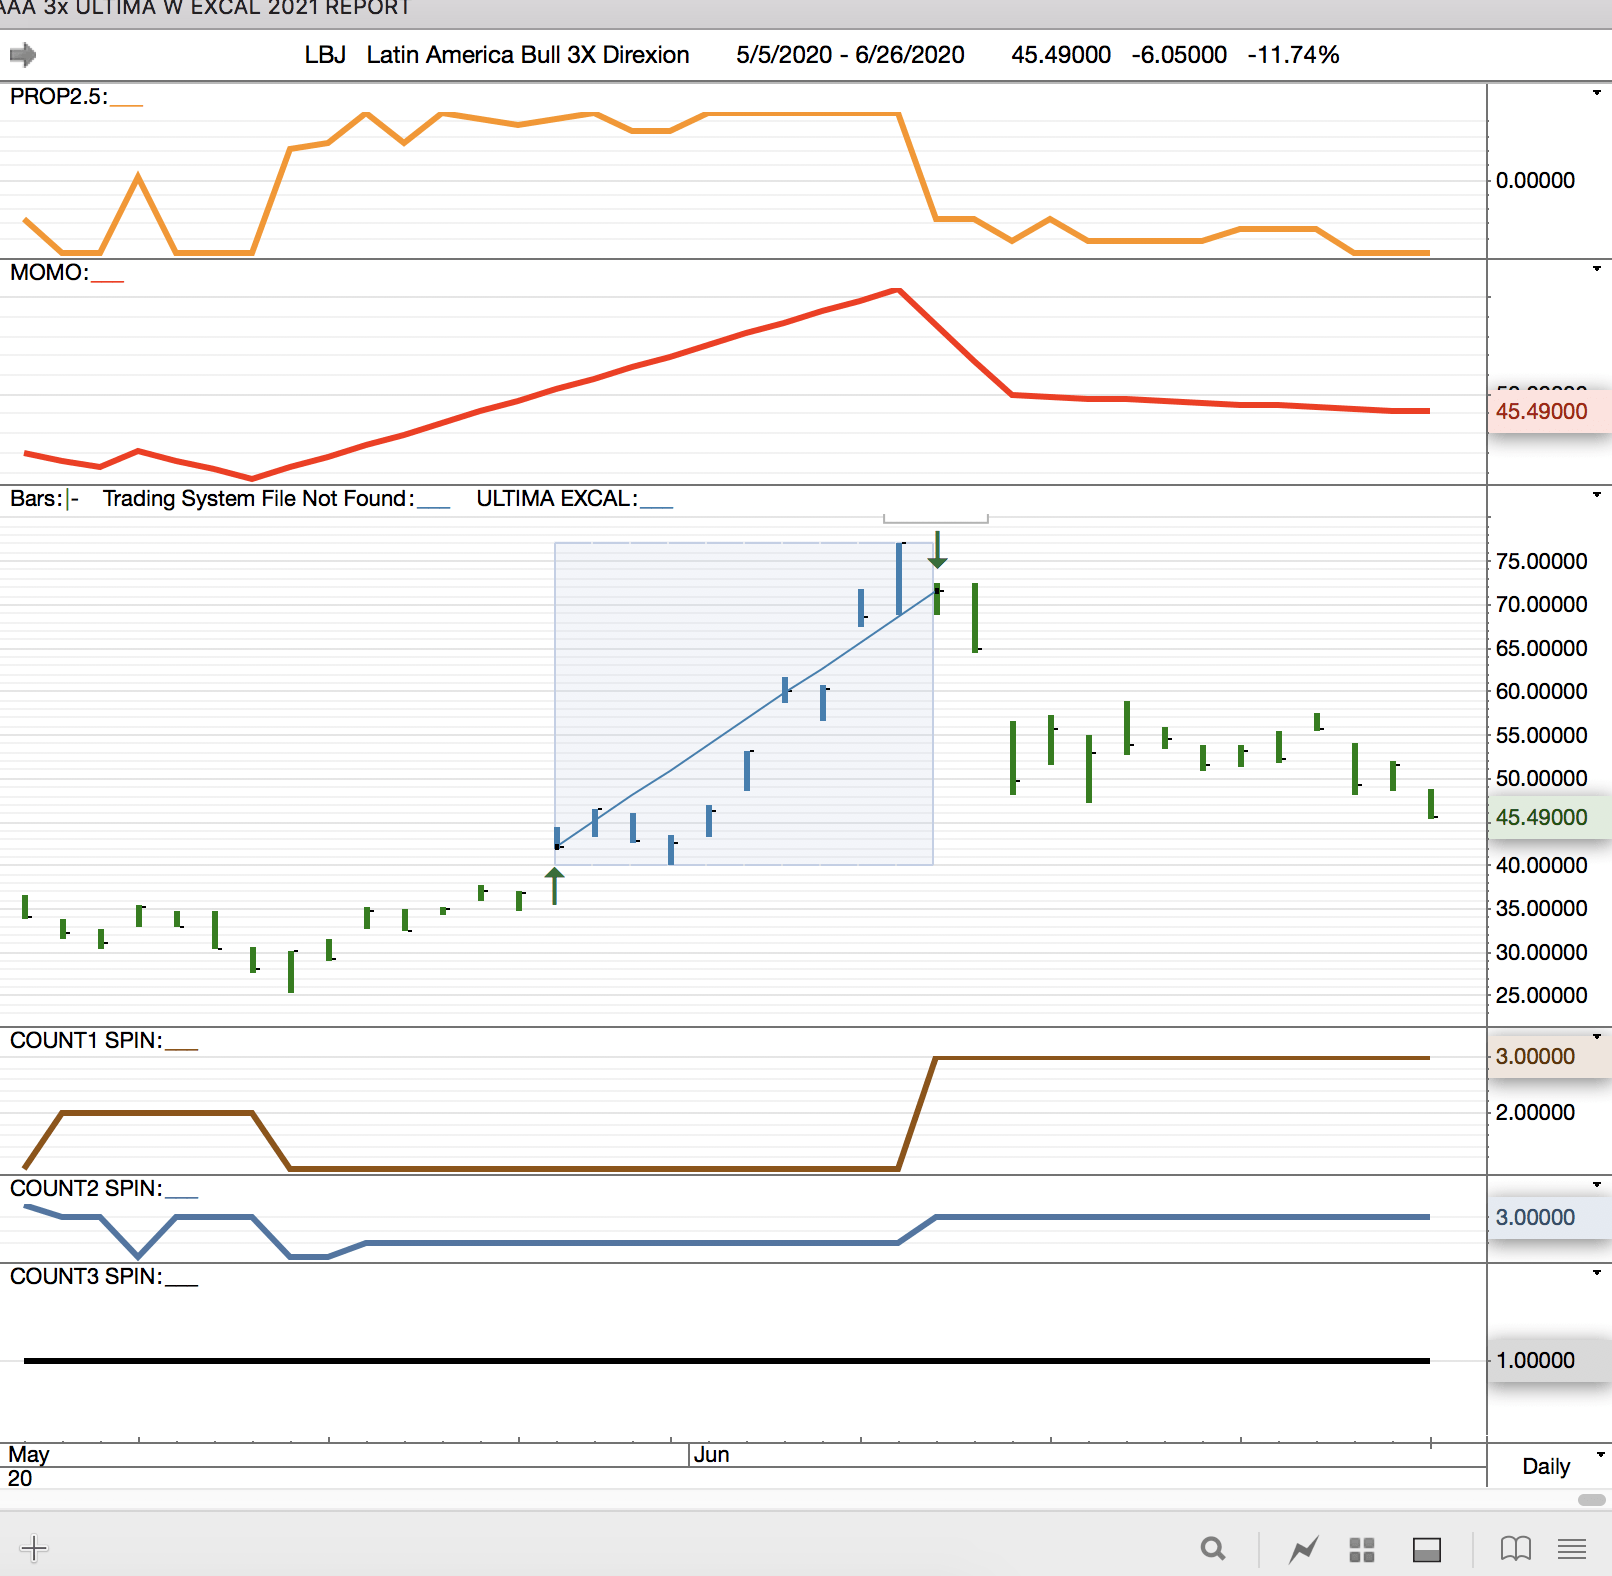Show the list view lines icon

[1572, 1549]
